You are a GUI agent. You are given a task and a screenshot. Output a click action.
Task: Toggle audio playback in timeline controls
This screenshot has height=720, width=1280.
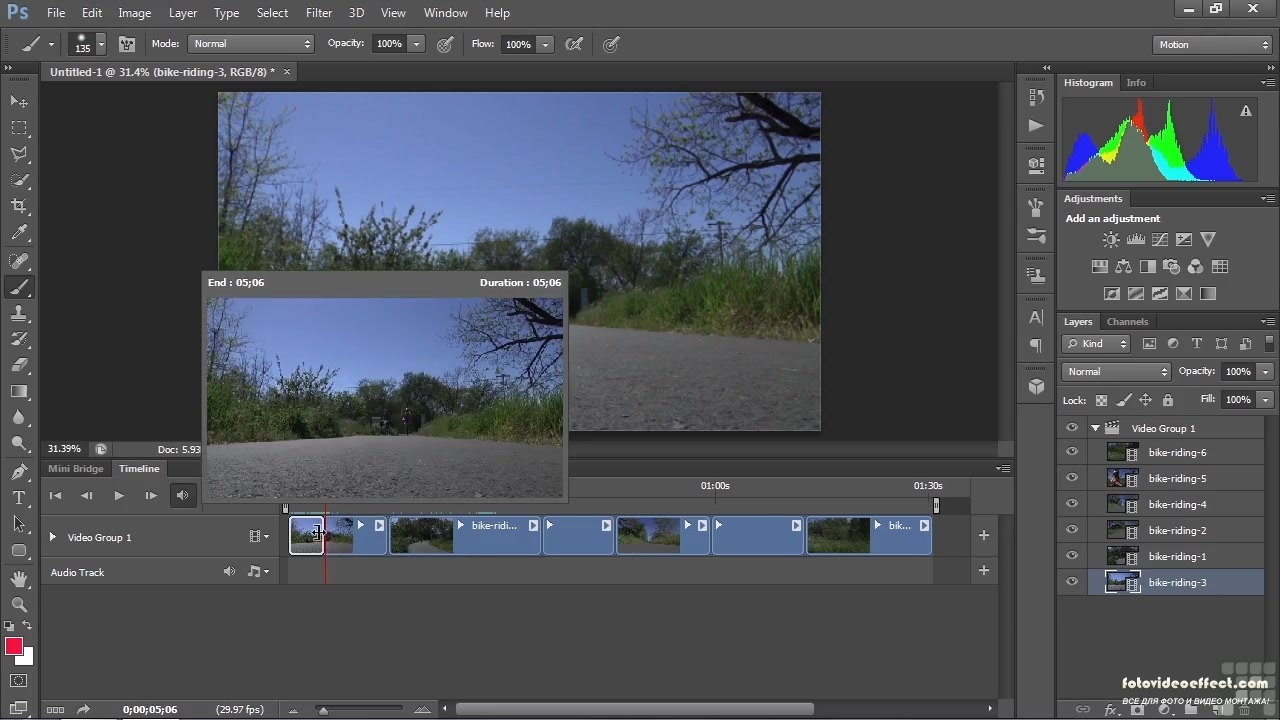182,495
